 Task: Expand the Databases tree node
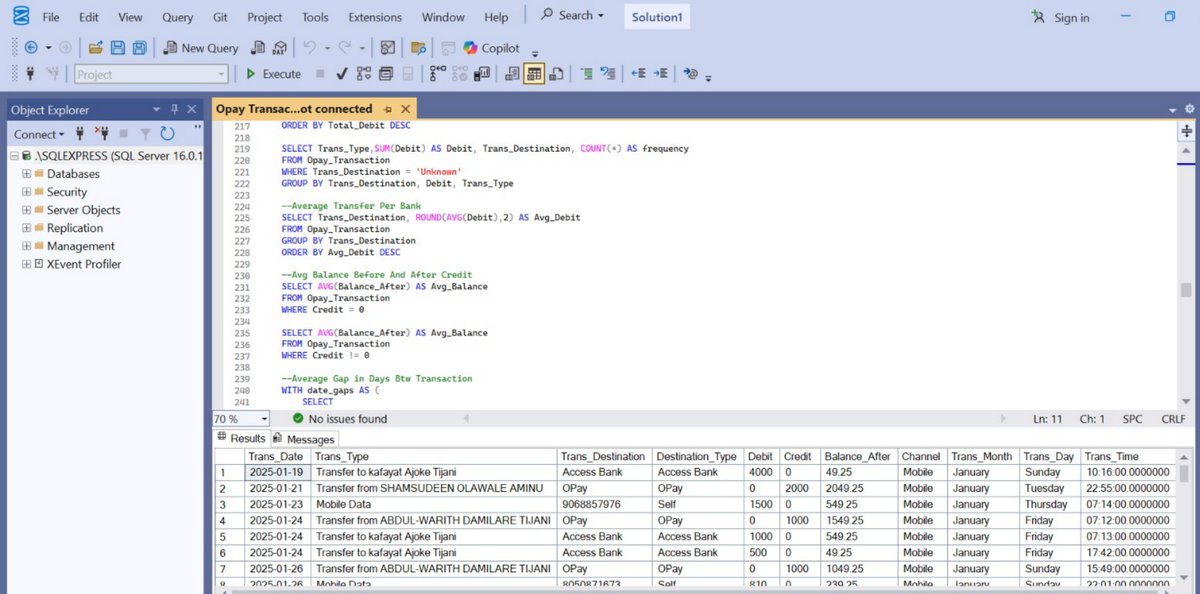[26, 174]
